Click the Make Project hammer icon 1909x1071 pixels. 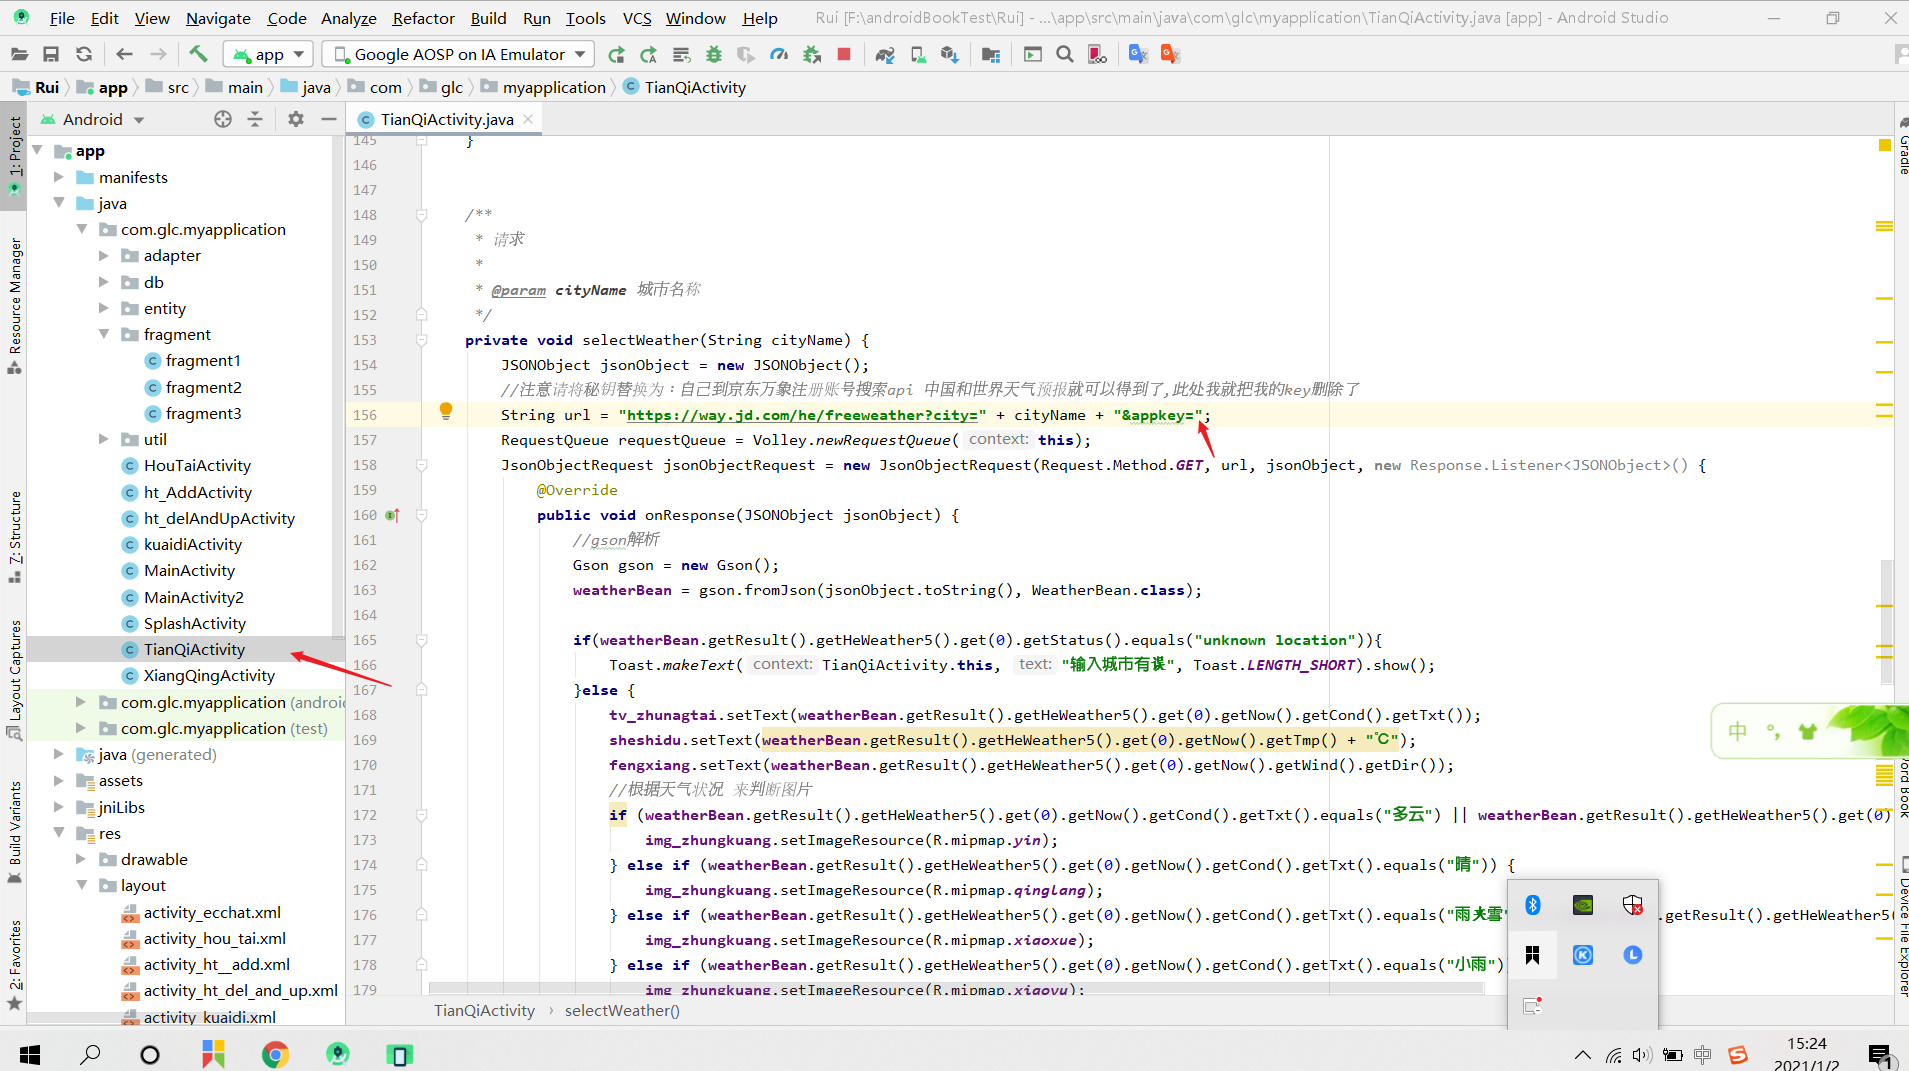point(198,54)
